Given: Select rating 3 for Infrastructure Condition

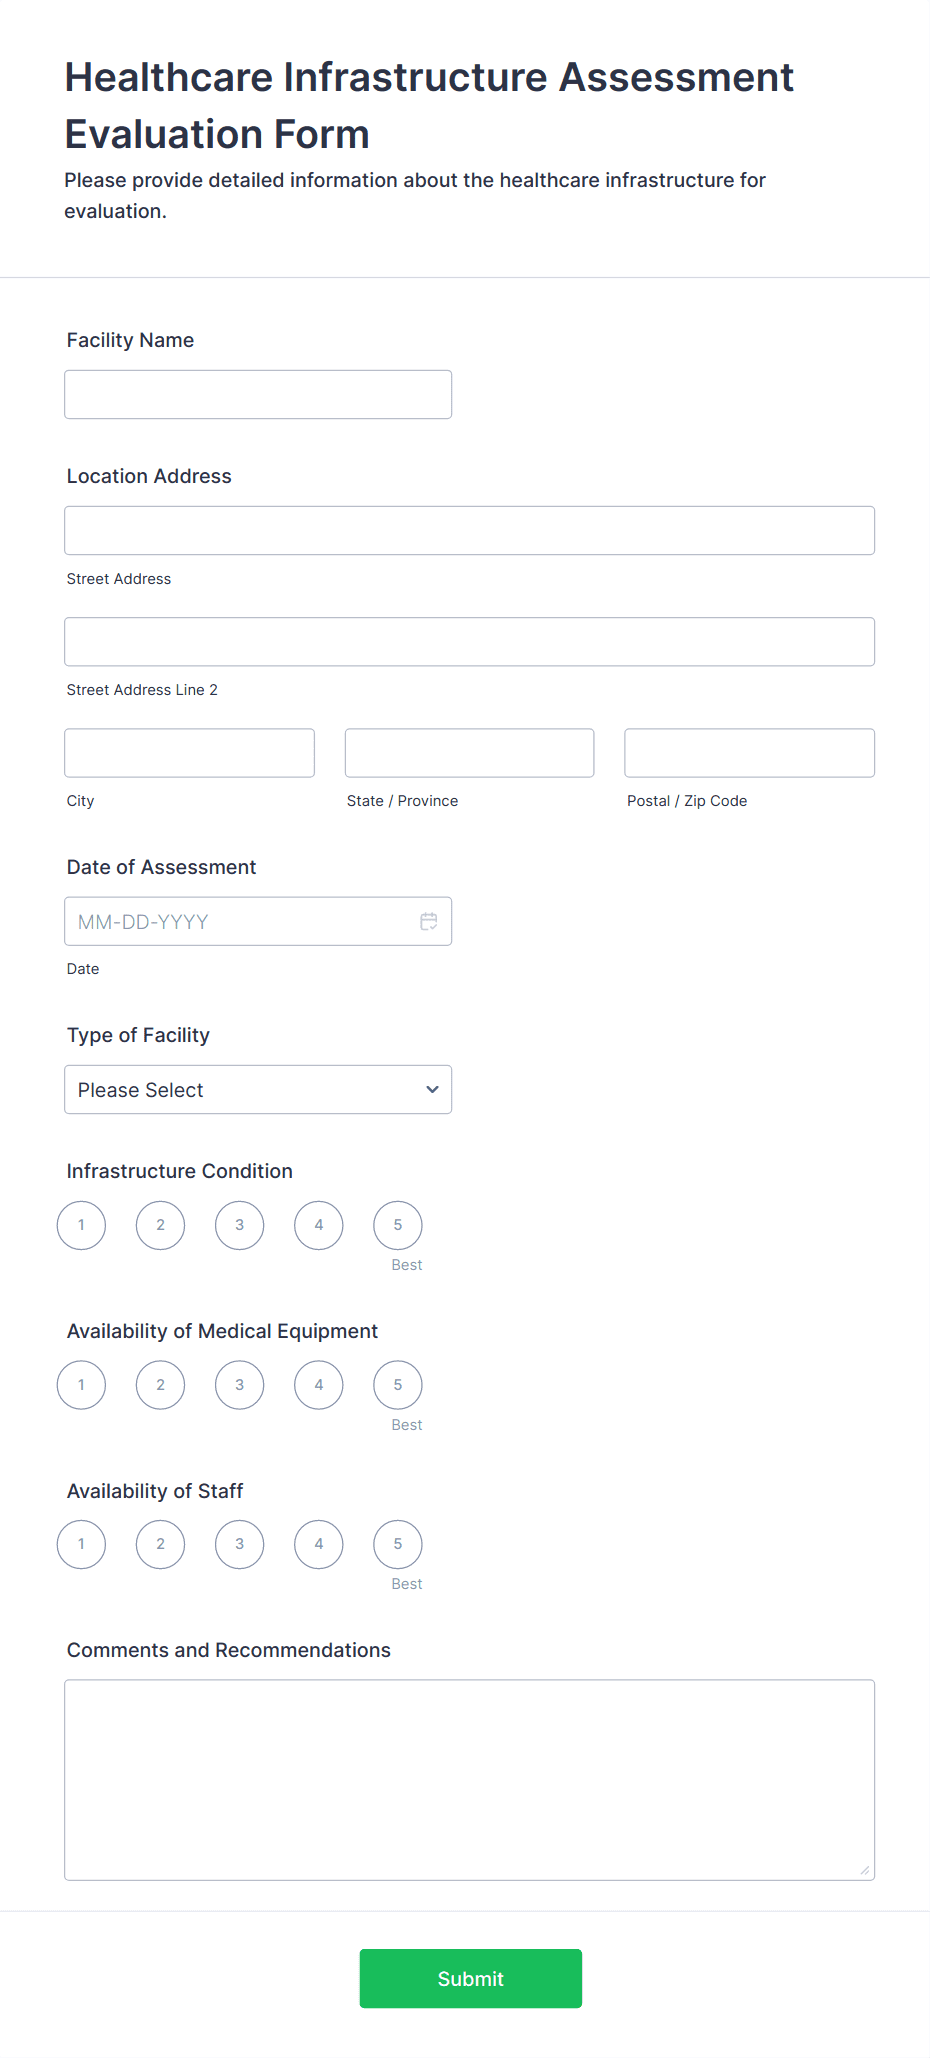Looking at the screenshot, I should click(239, 1225).
